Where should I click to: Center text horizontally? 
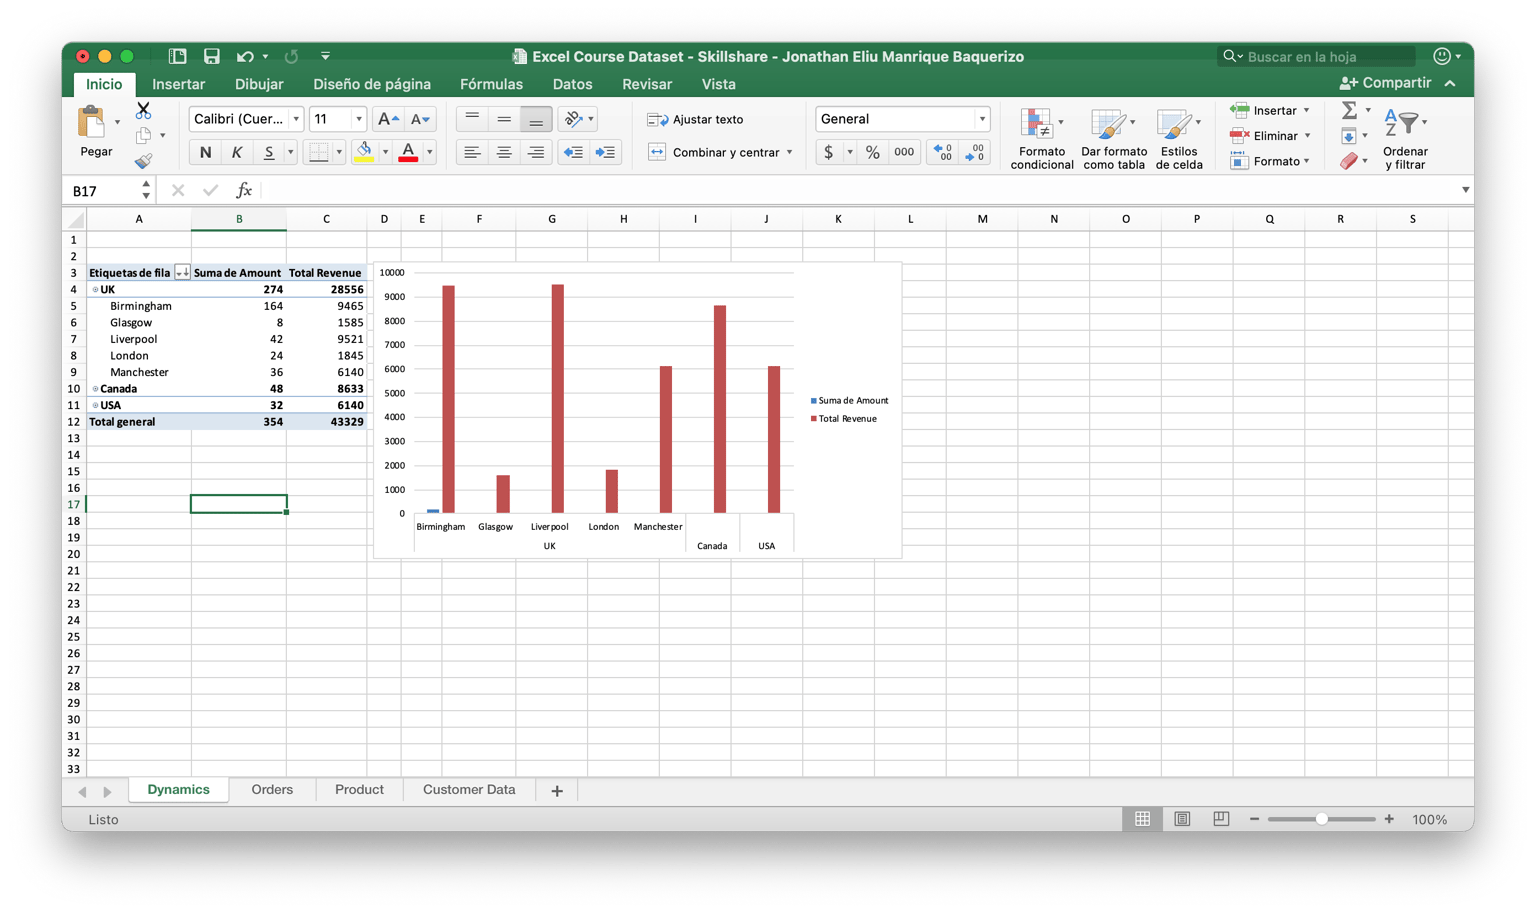coord(504,152)
